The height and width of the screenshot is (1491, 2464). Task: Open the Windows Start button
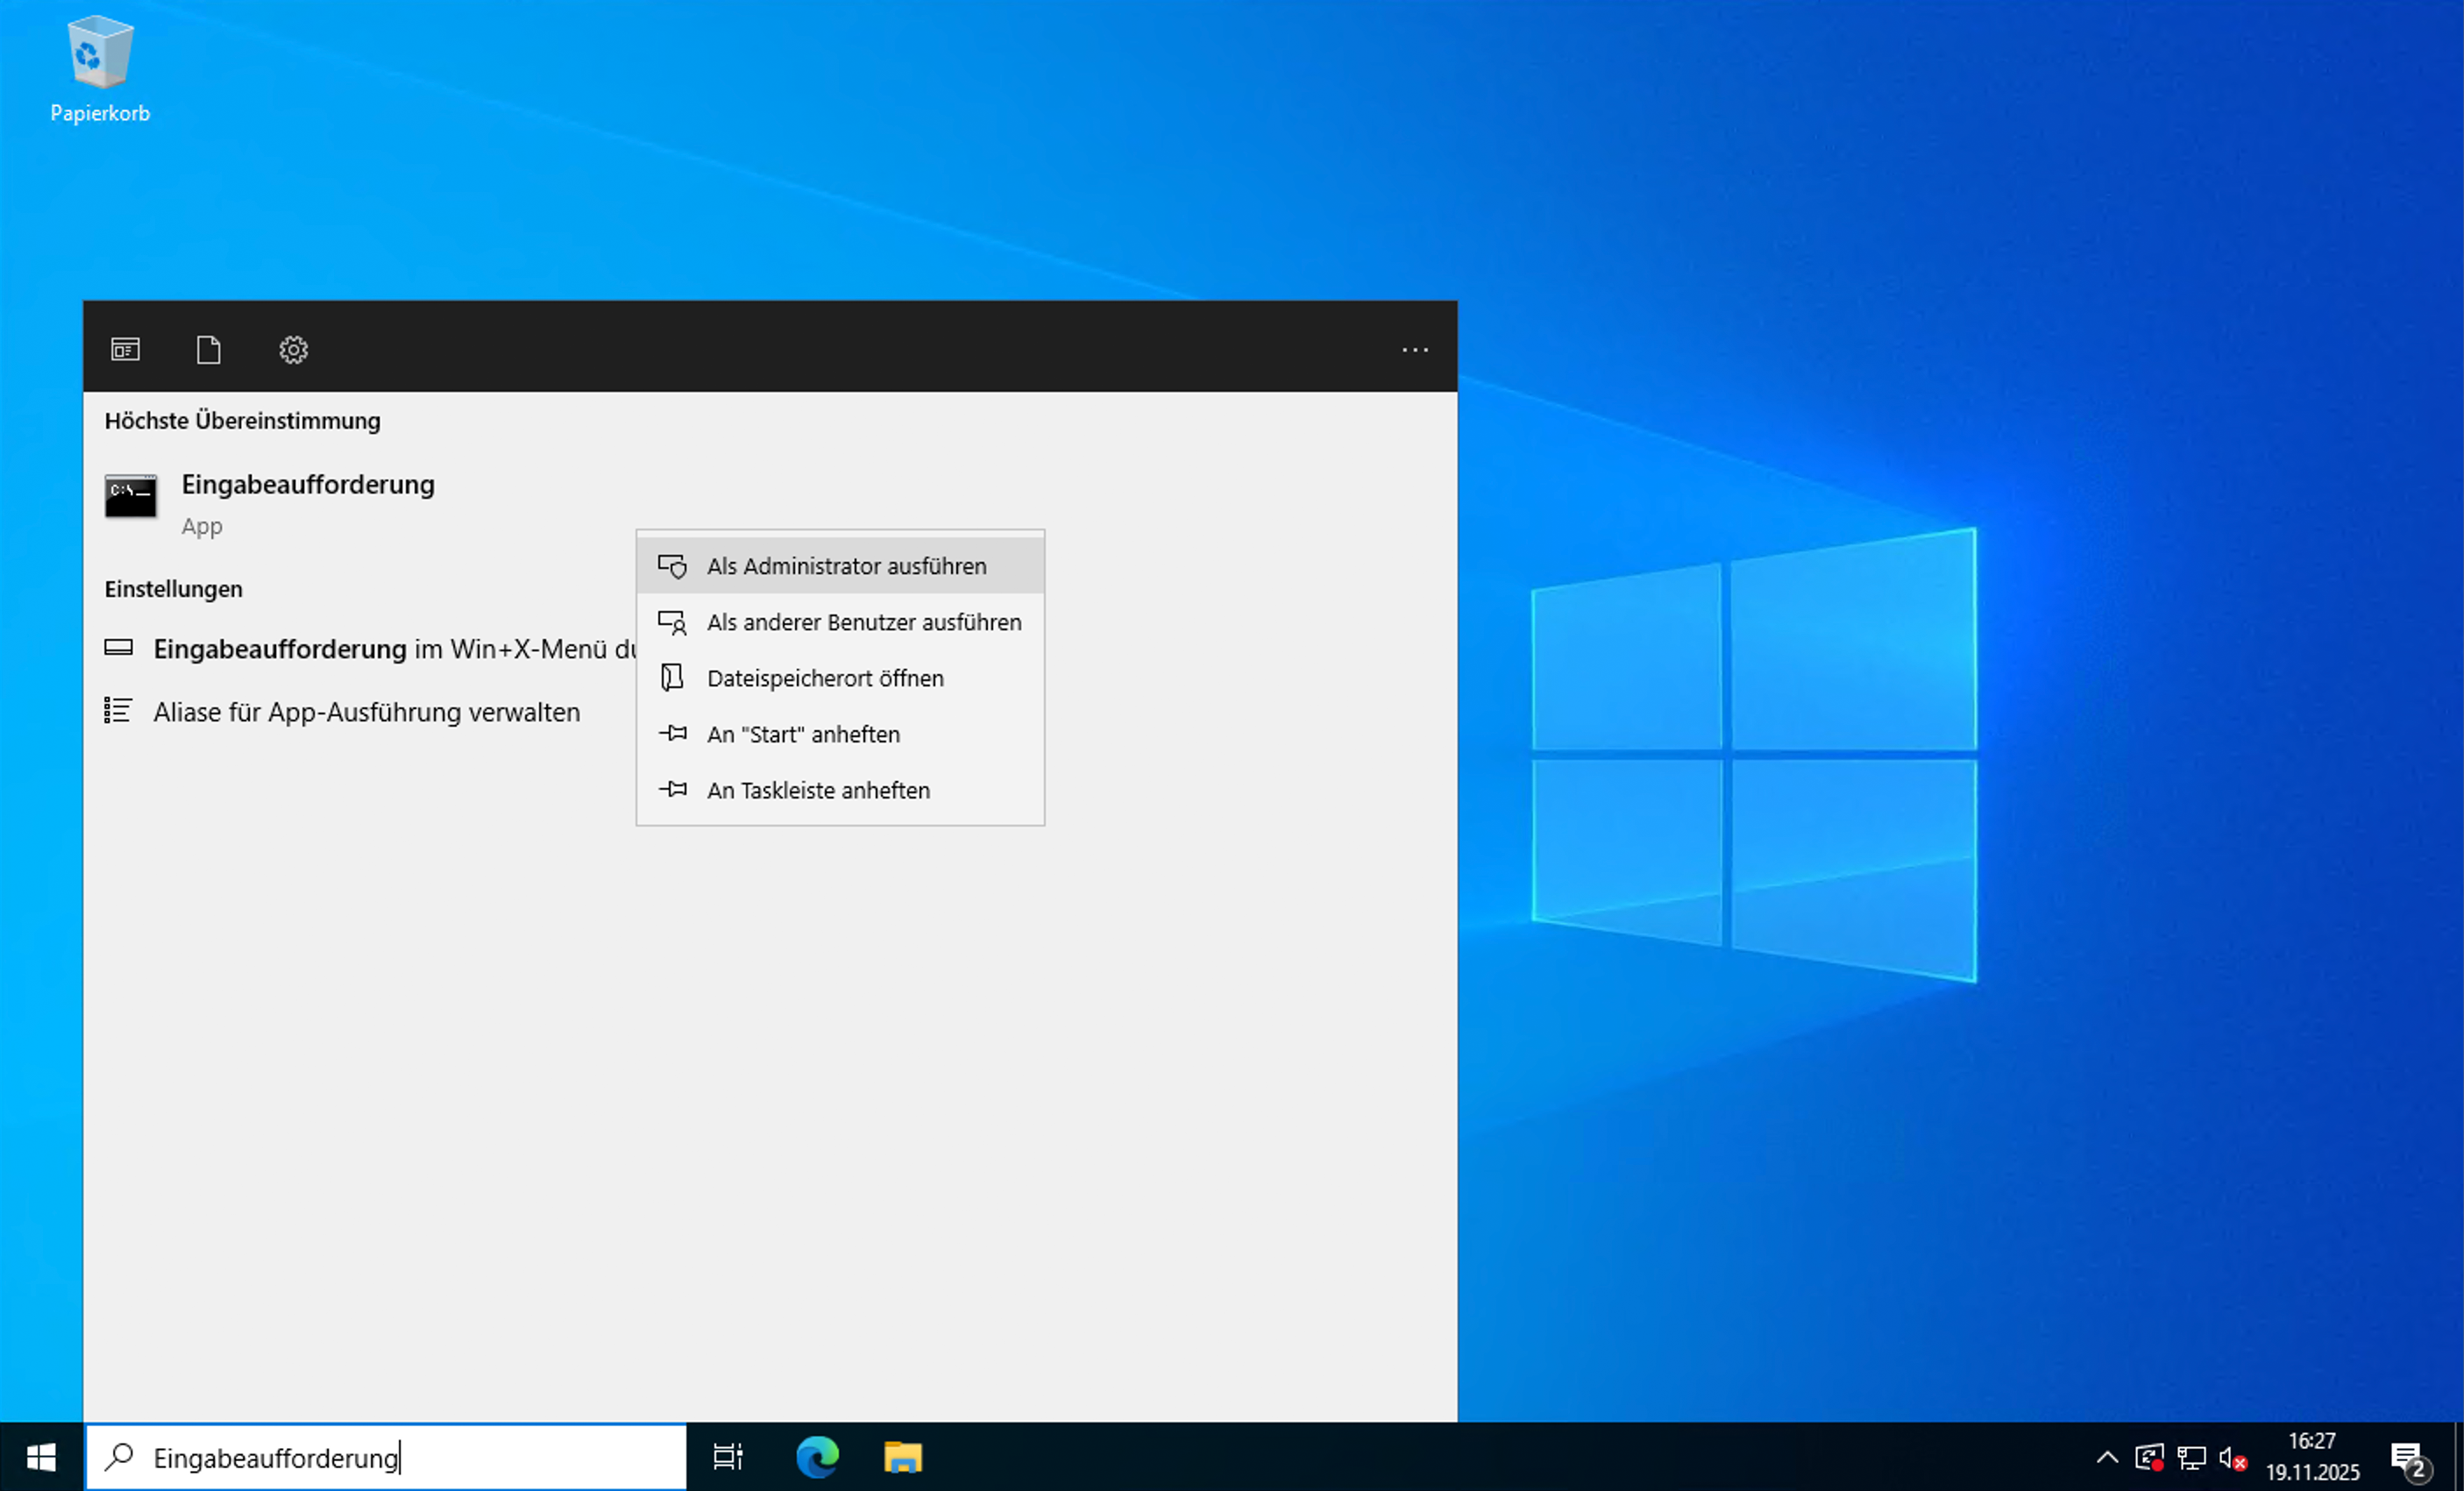[41, 1457]
